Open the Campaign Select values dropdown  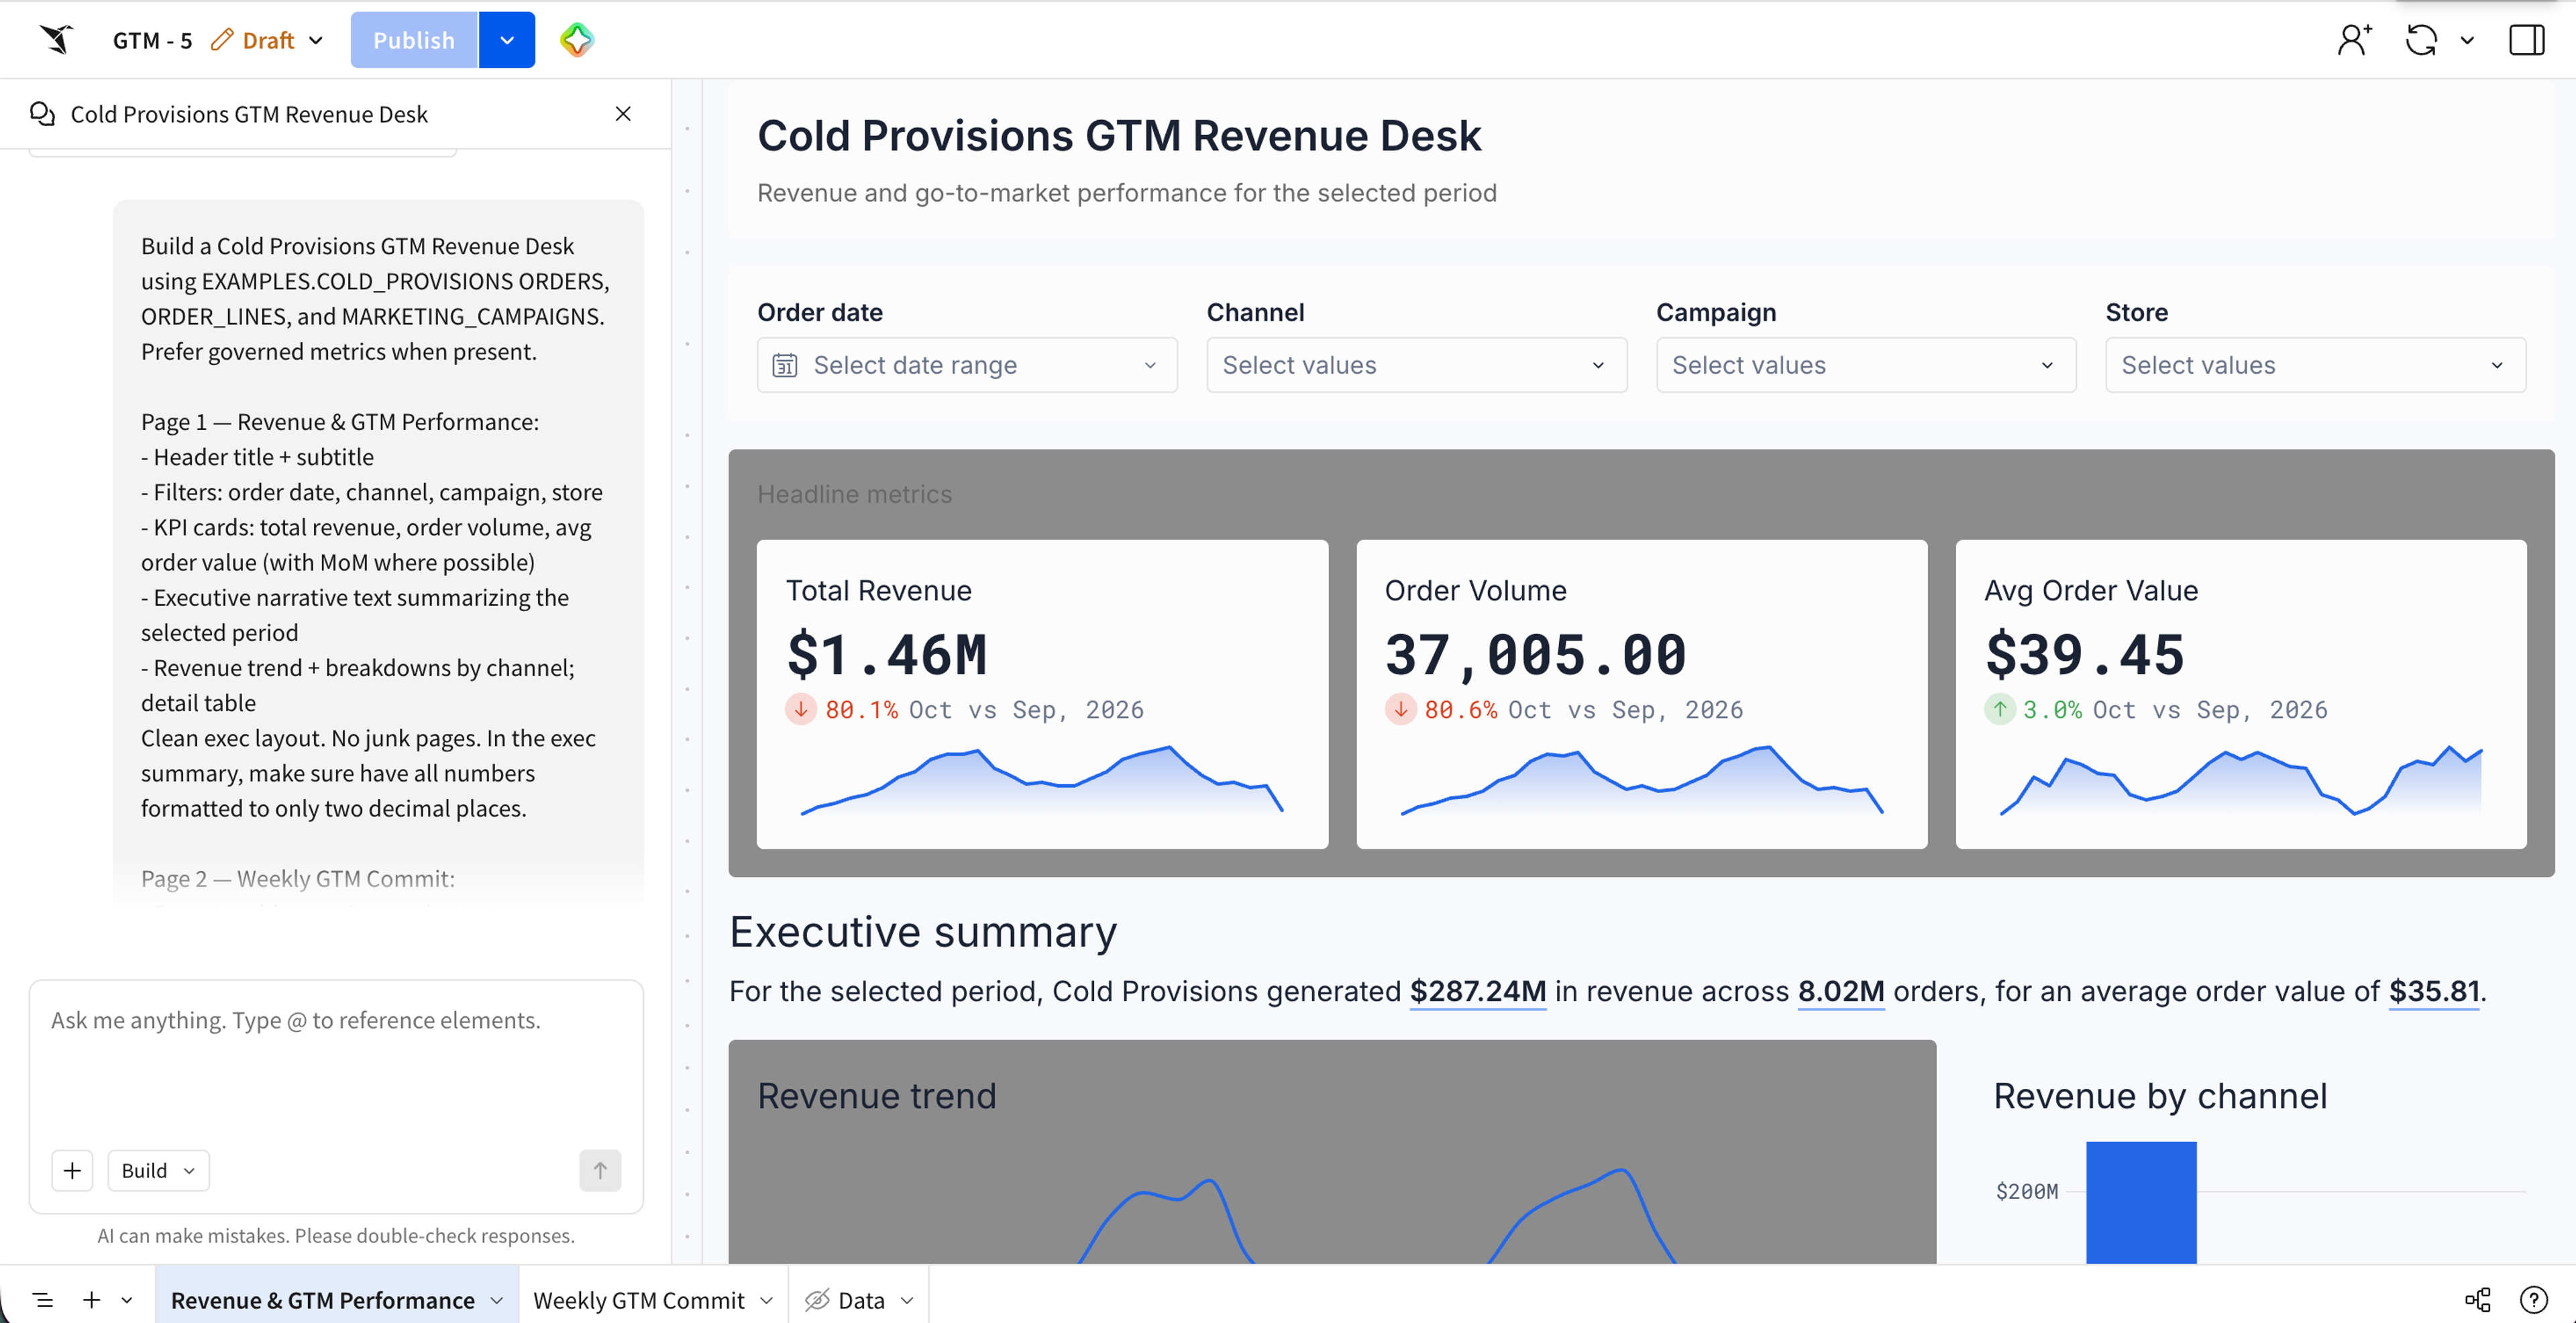[x=1866, y=365]
